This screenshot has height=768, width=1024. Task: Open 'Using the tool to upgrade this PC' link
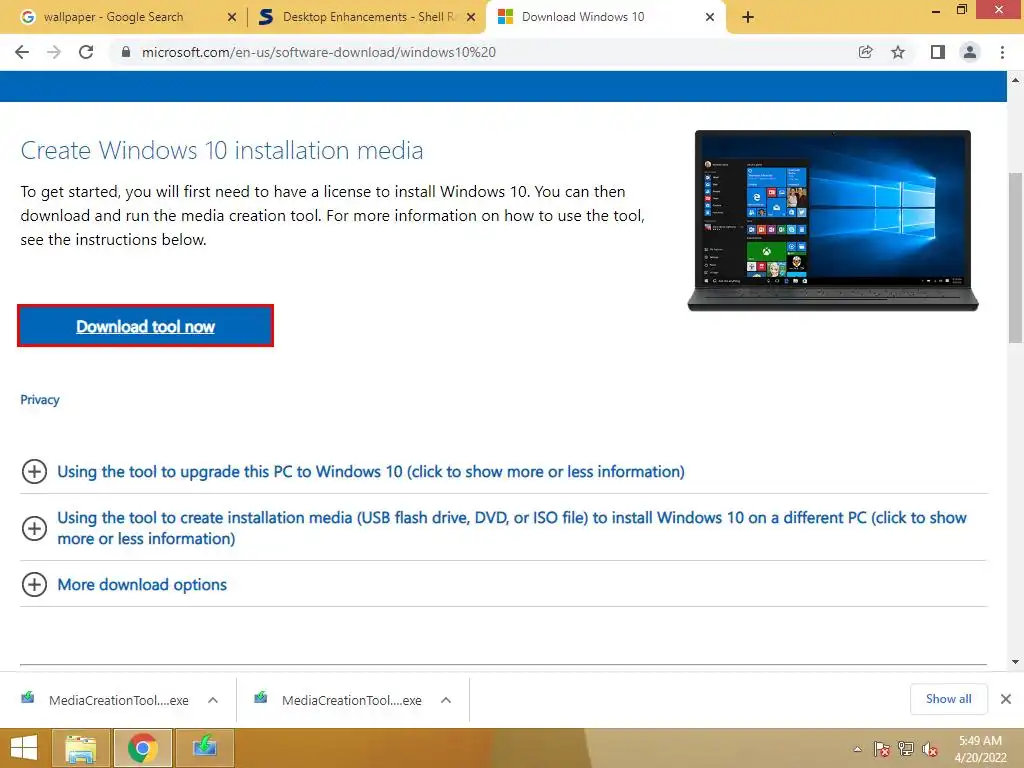click(371, 472)
